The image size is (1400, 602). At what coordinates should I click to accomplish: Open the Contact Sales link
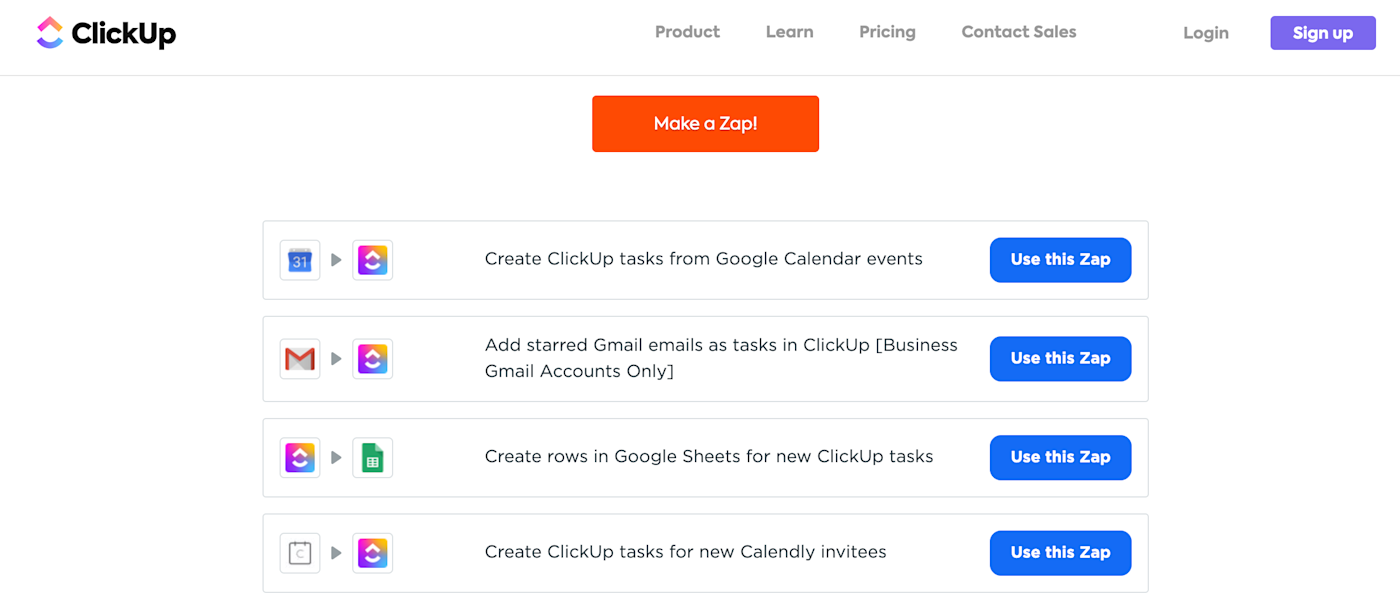coord(1018,32)
